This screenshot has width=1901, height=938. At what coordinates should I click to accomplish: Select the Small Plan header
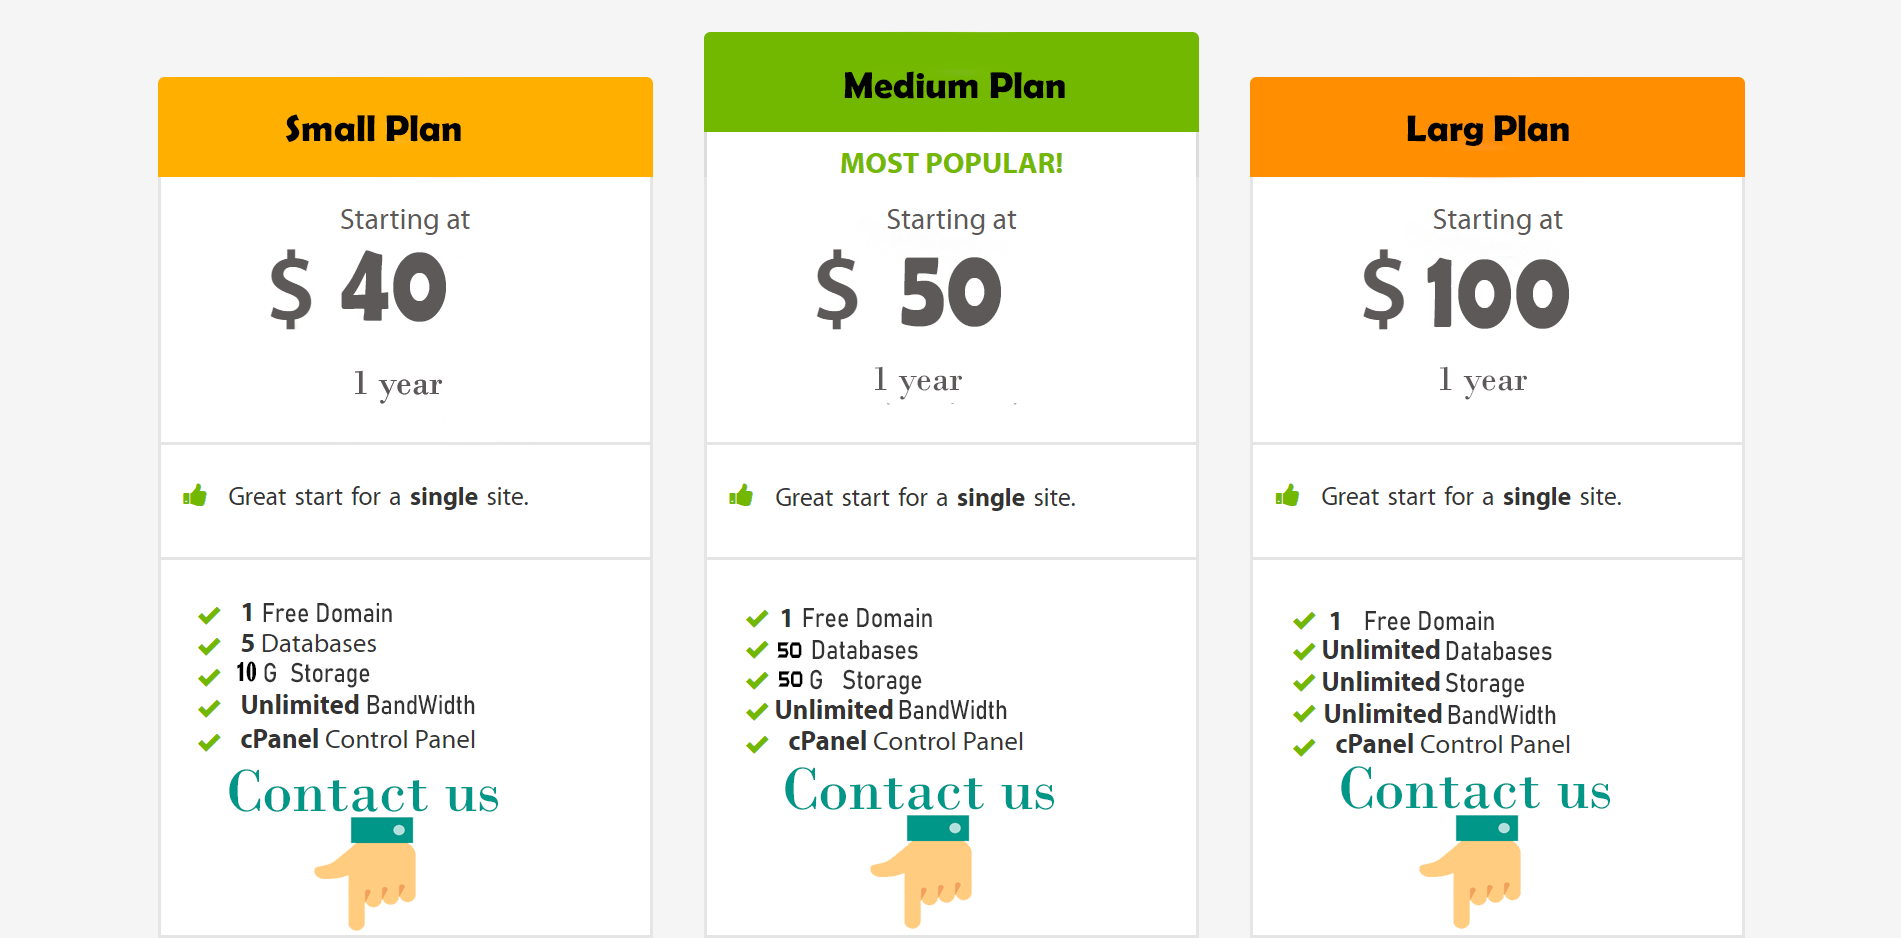(x=405, y=127)
